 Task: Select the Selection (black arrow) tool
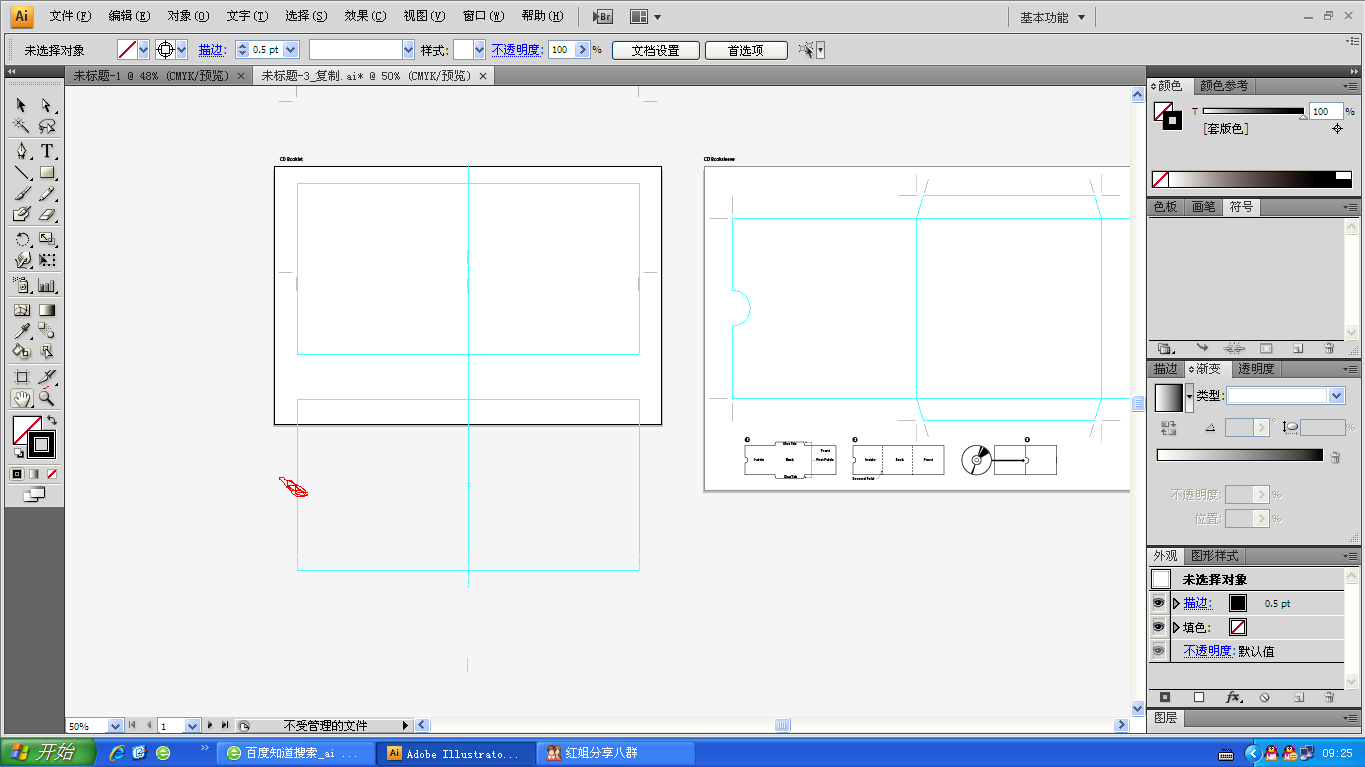(x=22, y=105)
